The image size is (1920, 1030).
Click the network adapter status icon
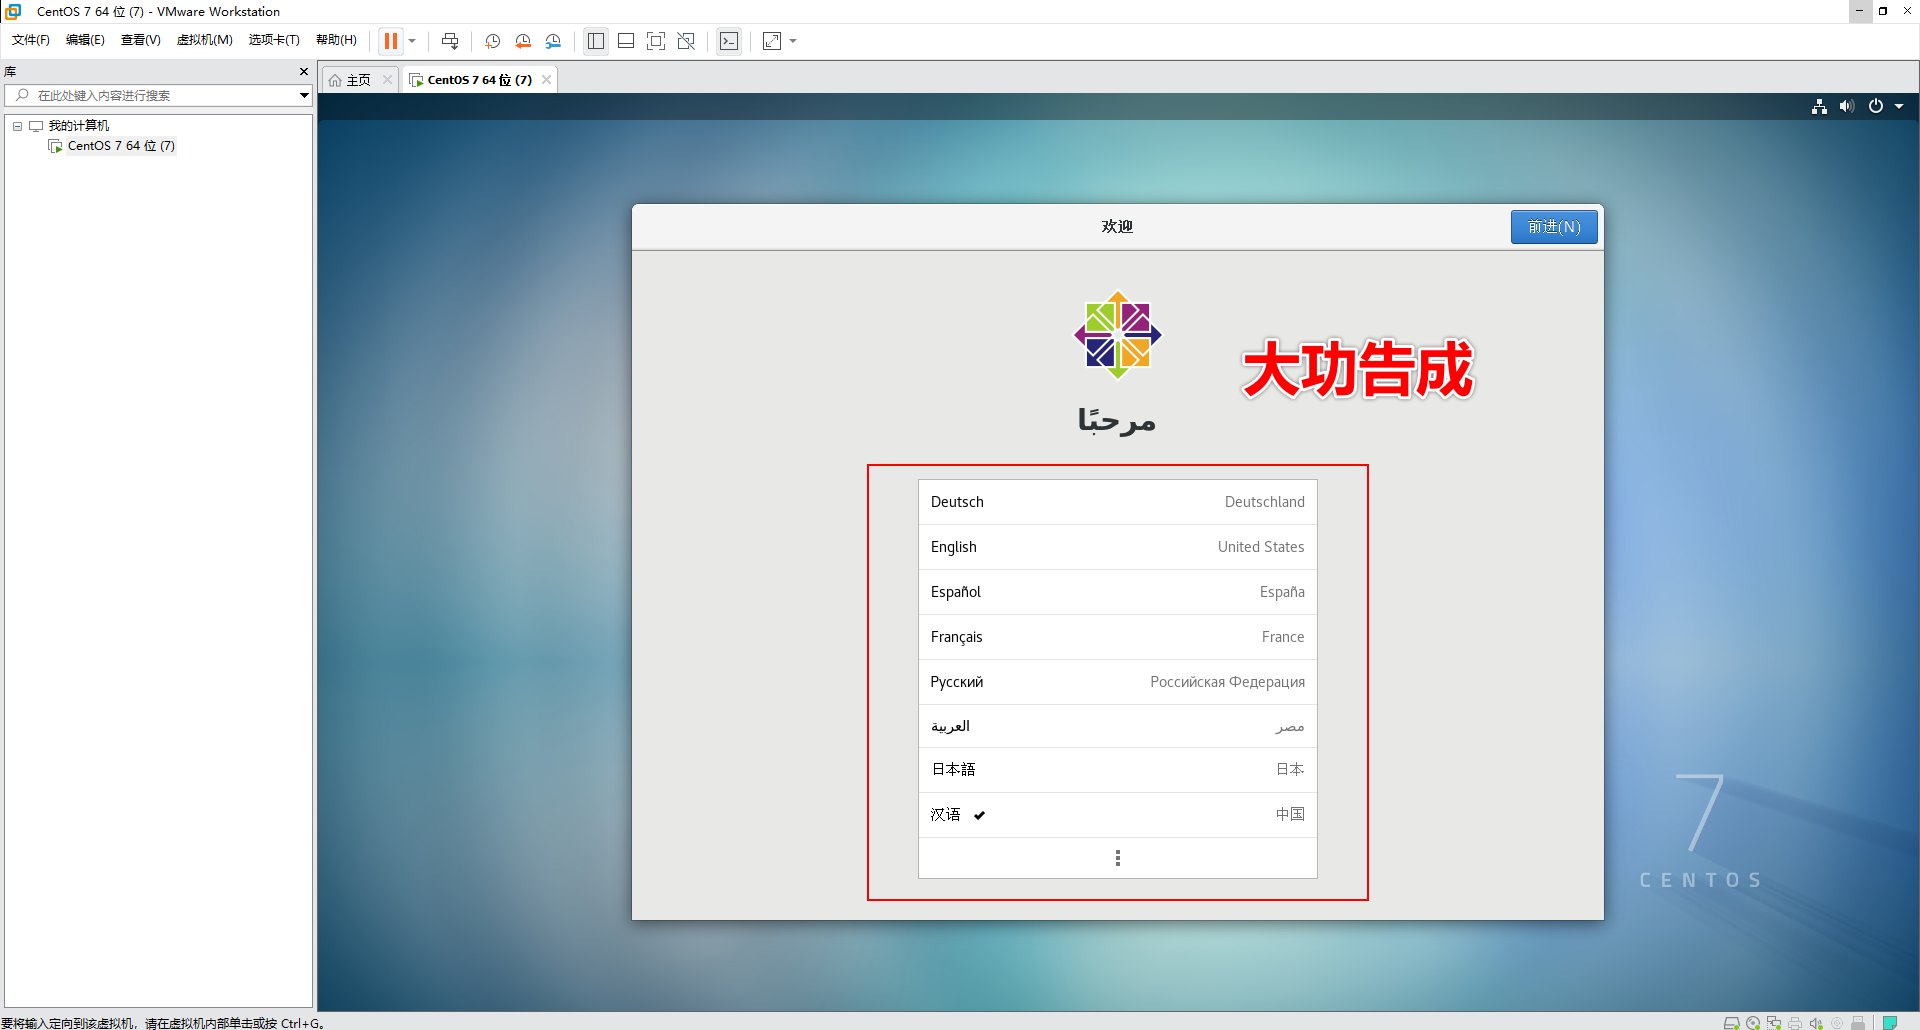[1774, 1022]
